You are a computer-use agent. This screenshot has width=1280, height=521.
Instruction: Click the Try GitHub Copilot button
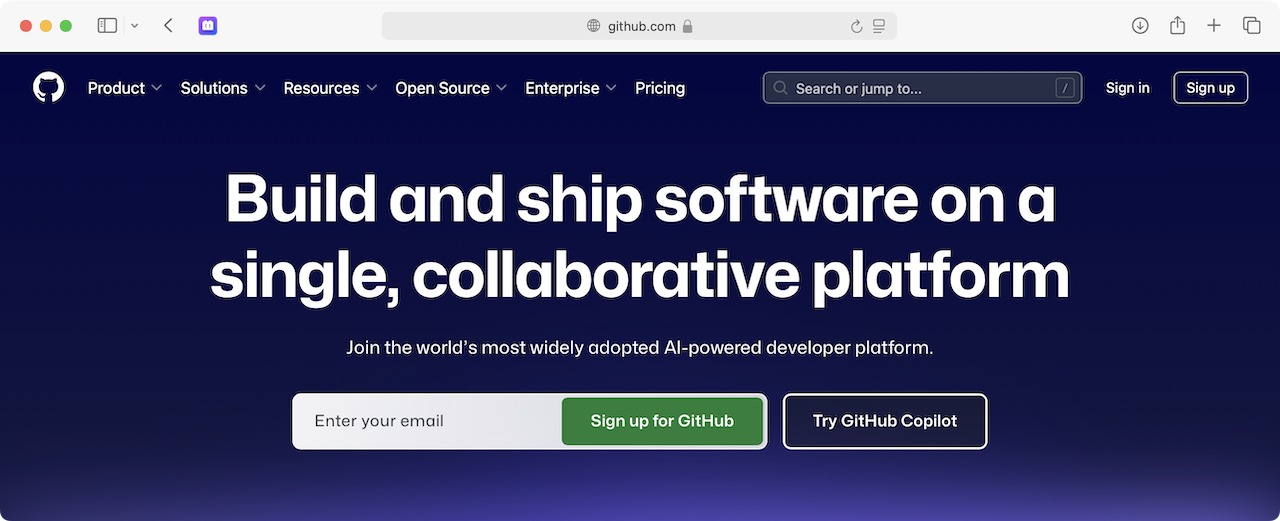tap(884, 421)
